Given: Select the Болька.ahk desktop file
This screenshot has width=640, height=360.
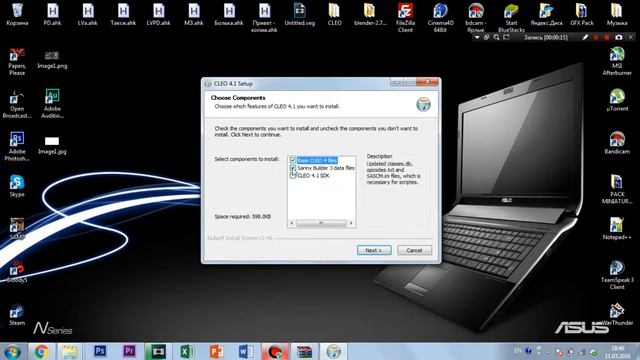Looking at the screenshot, I should coord(229,14).
